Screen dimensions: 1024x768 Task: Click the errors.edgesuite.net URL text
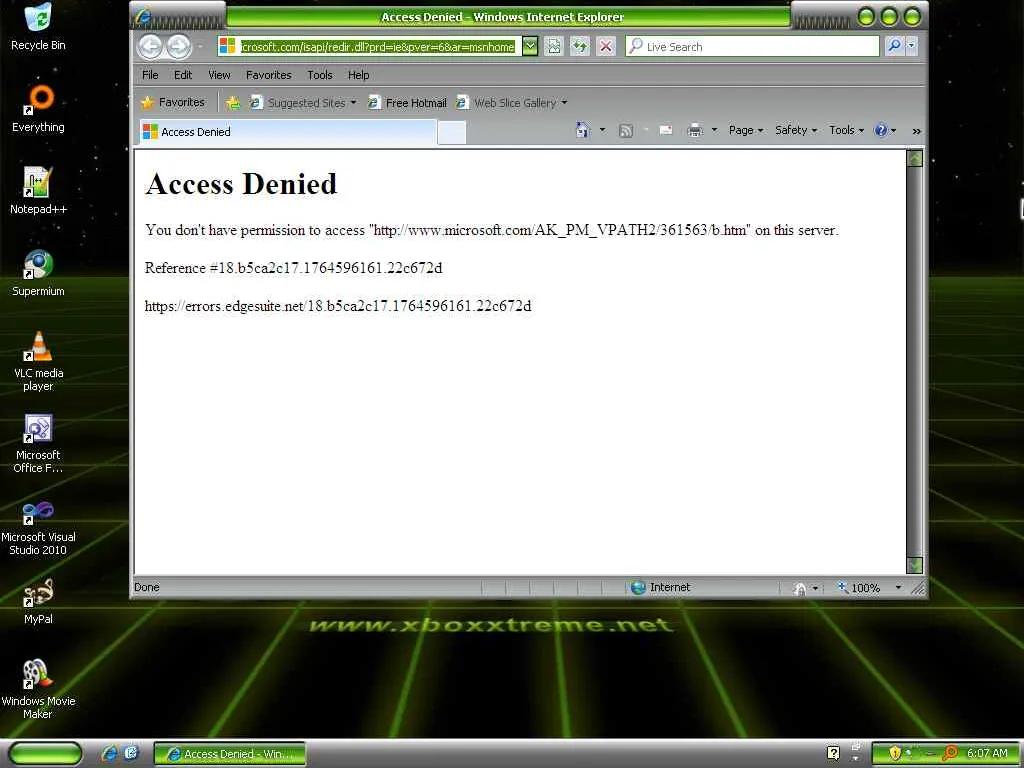click(338, 306)
